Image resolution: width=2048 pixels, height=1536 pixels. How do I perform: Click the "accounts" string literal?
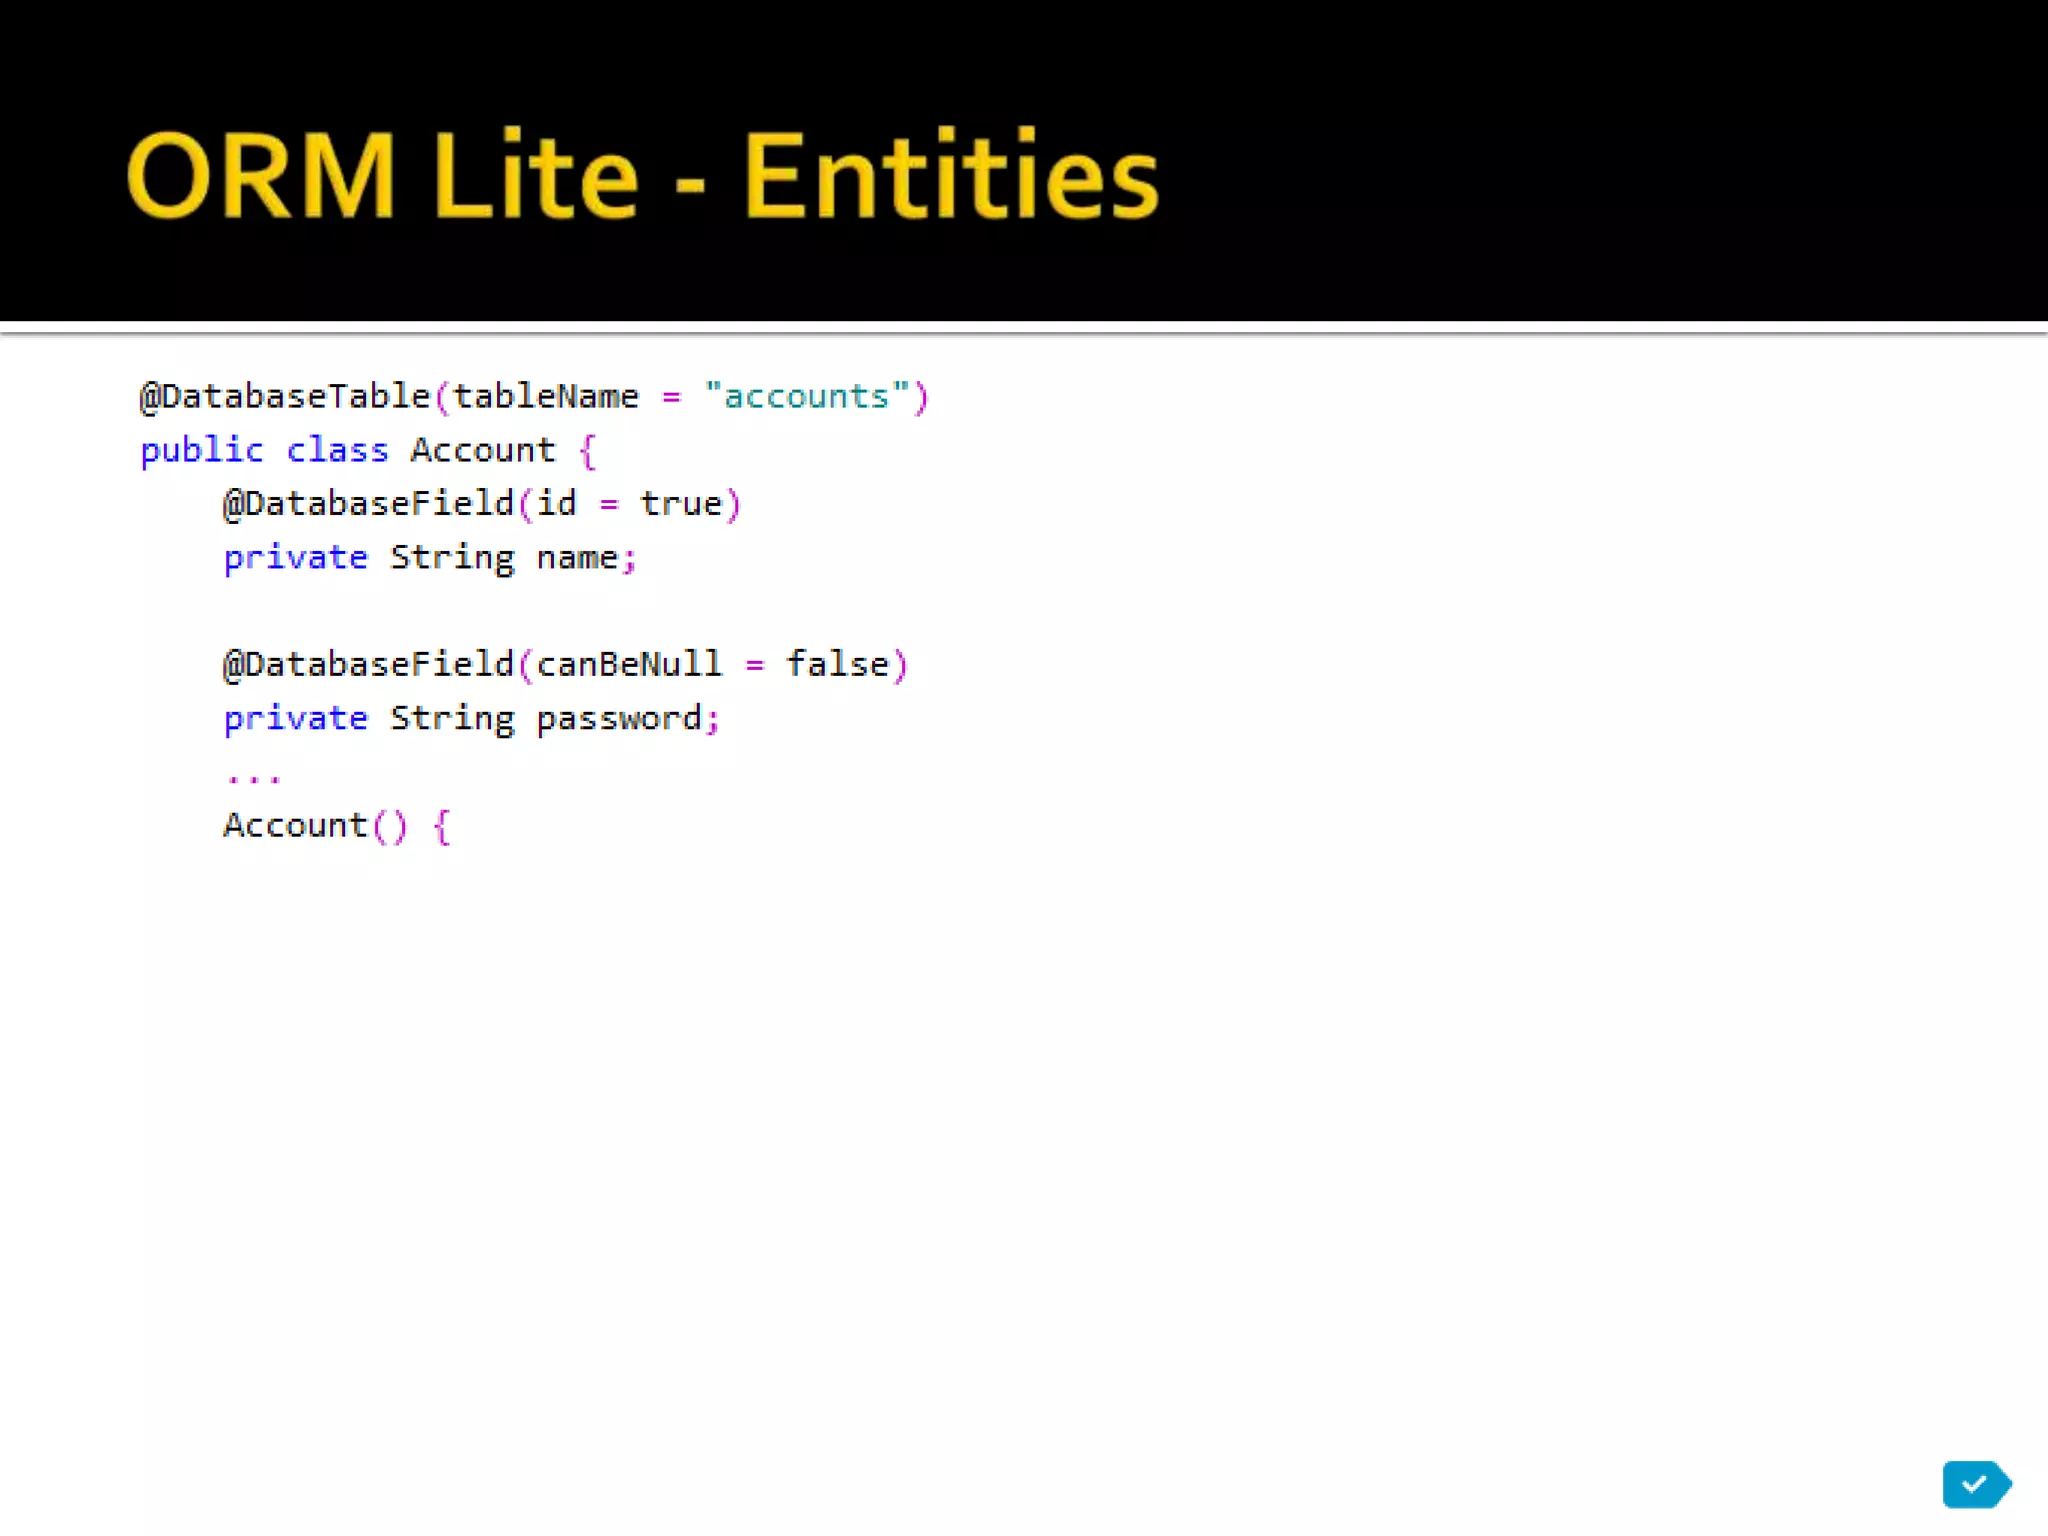(x=806, y=397)
